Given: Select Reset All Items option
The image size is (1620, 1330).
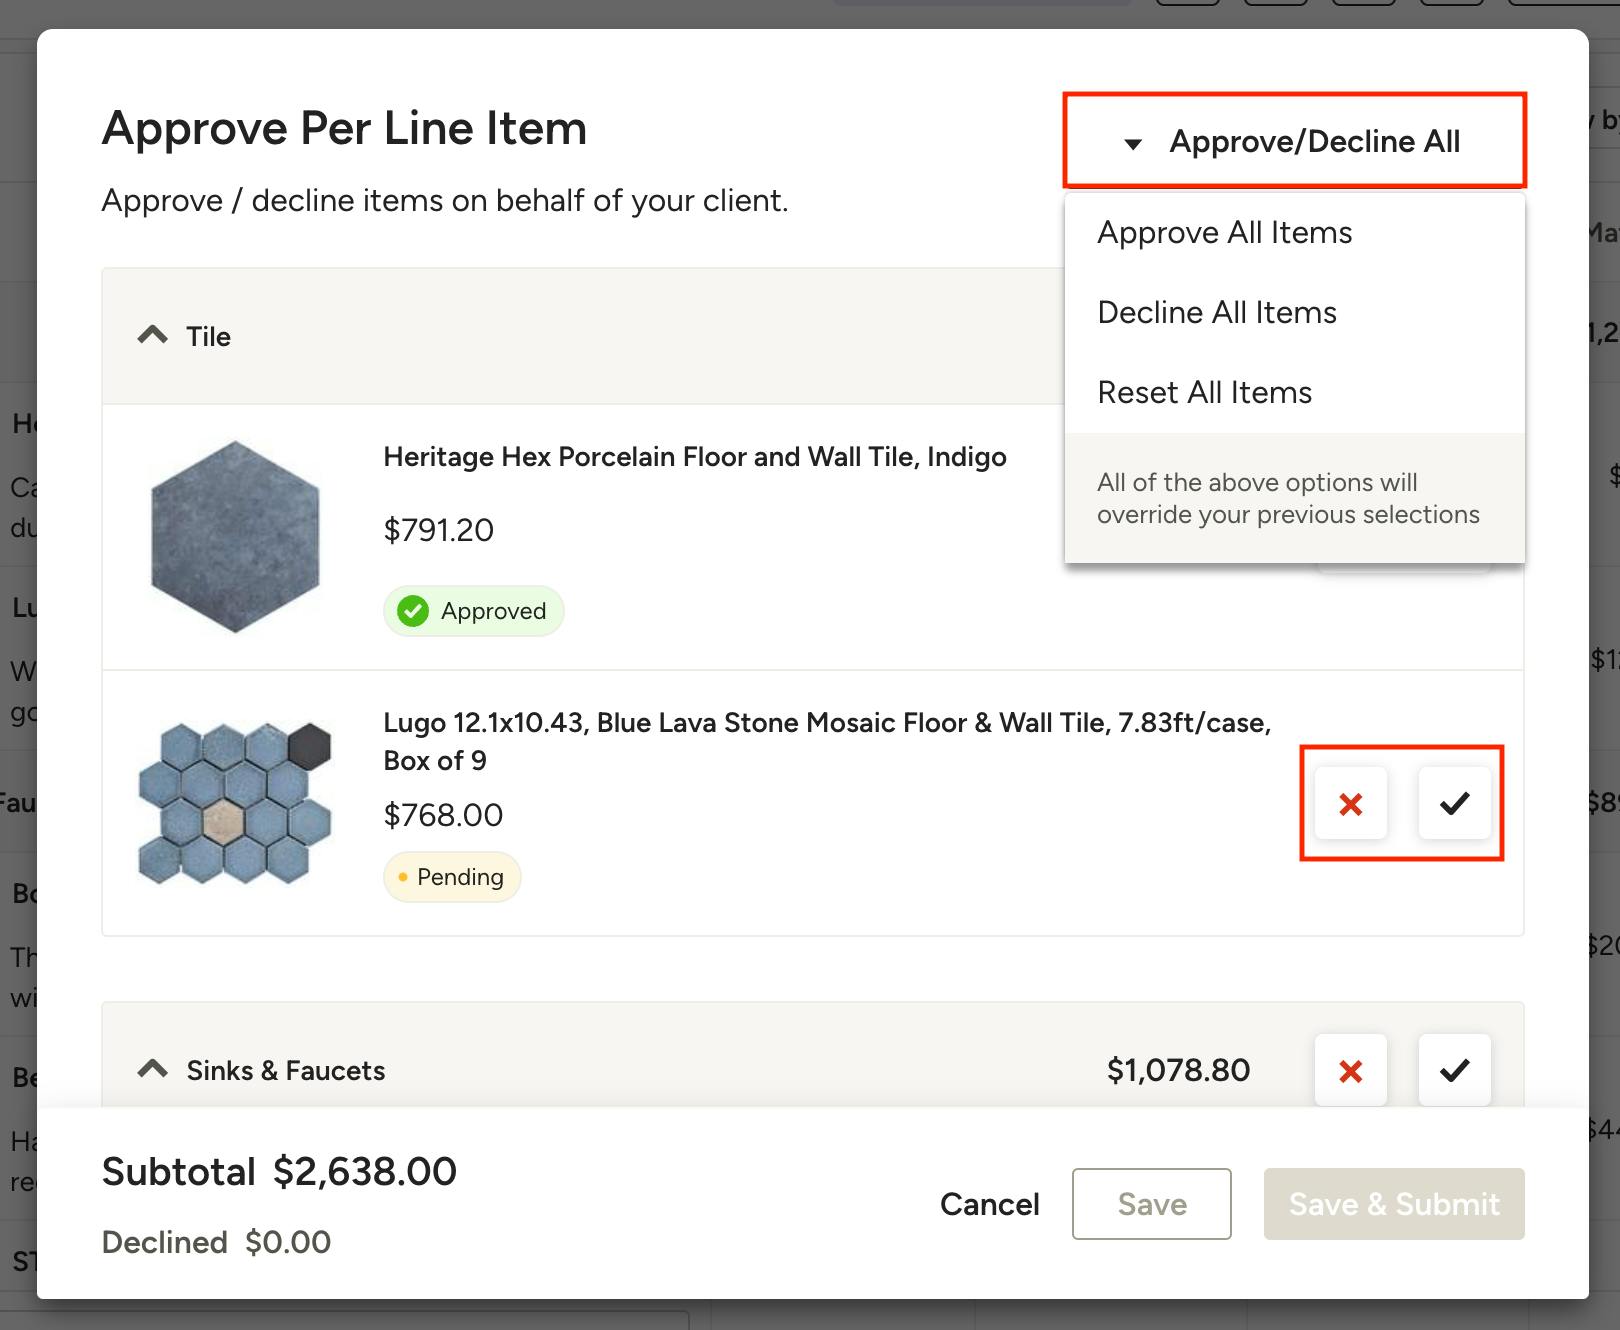Looking at the screenshot, I should pos(1204,393).
